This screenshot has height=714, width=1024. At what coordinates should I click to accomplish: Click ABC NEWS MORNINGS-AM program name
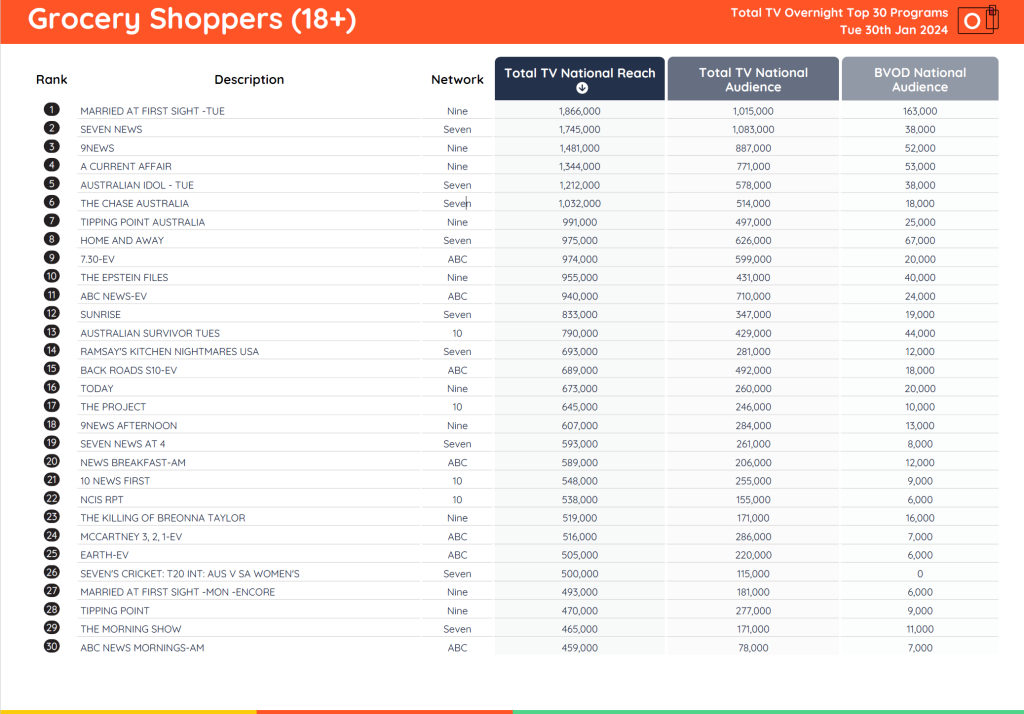(142, 648)
